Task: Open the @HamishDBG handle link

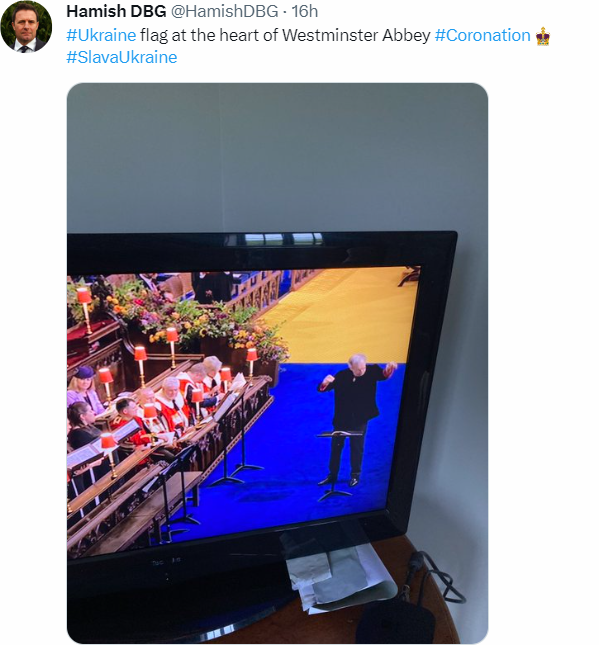Action: pyautogui.click(x=224, y=12)
